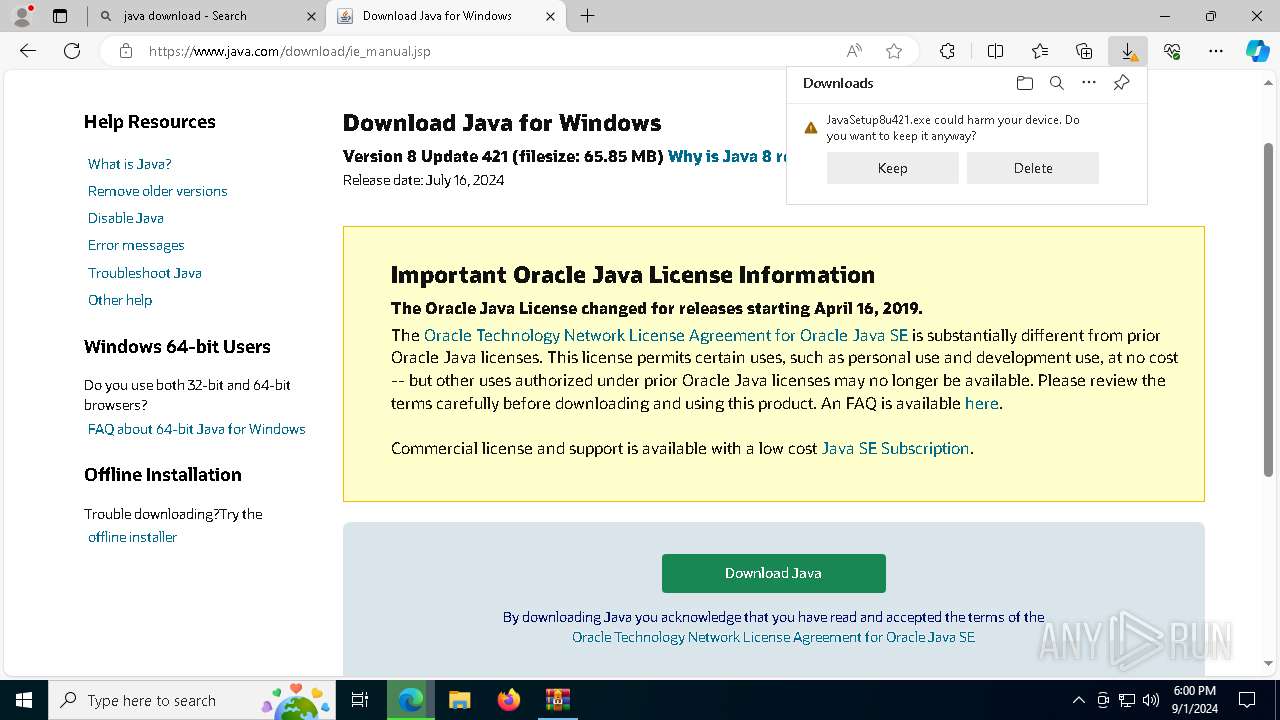Viewport: 1280px width, 720px height.
Task: Pin the Downloads panel
Action: 1121,83
